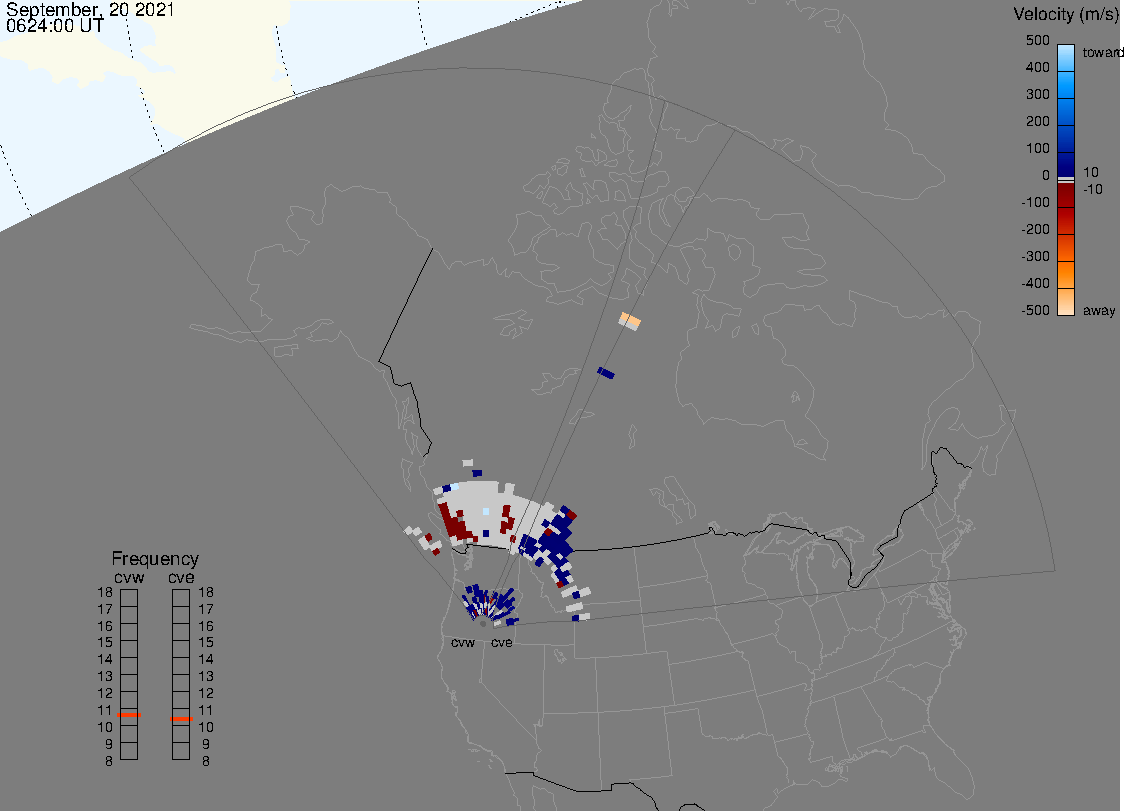This screenshot has width=1124, height=811.
Task: Select the dark maroon -10 to -100 swatch
Action: (1066, 195)
